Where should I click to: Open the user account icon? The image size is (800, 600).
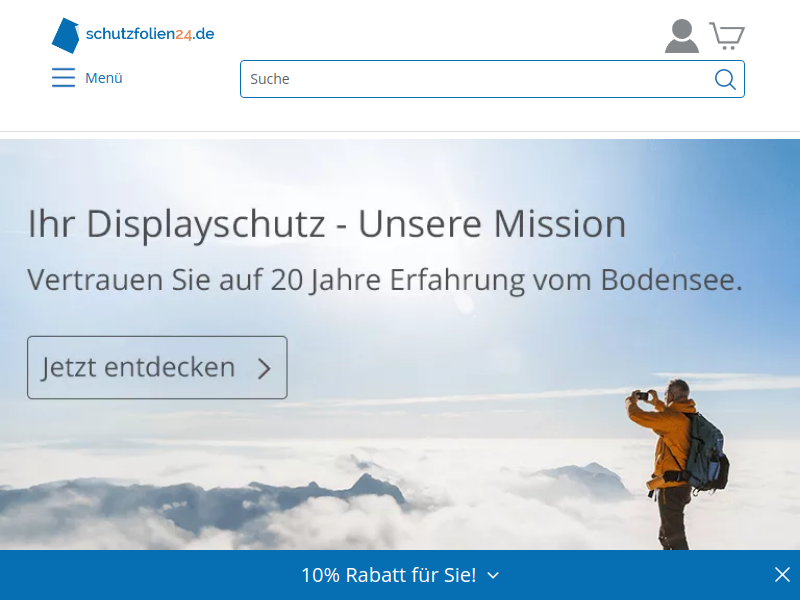(682, 36)
